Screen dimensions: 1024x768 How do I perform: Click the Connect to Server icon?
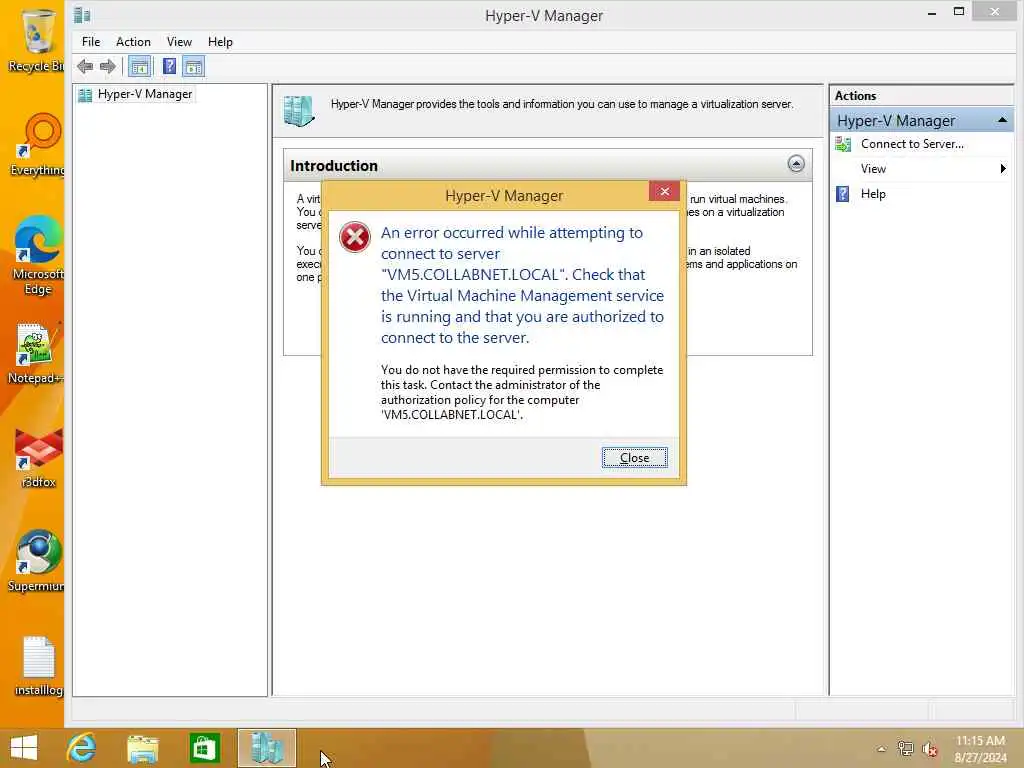coord(843,144)
